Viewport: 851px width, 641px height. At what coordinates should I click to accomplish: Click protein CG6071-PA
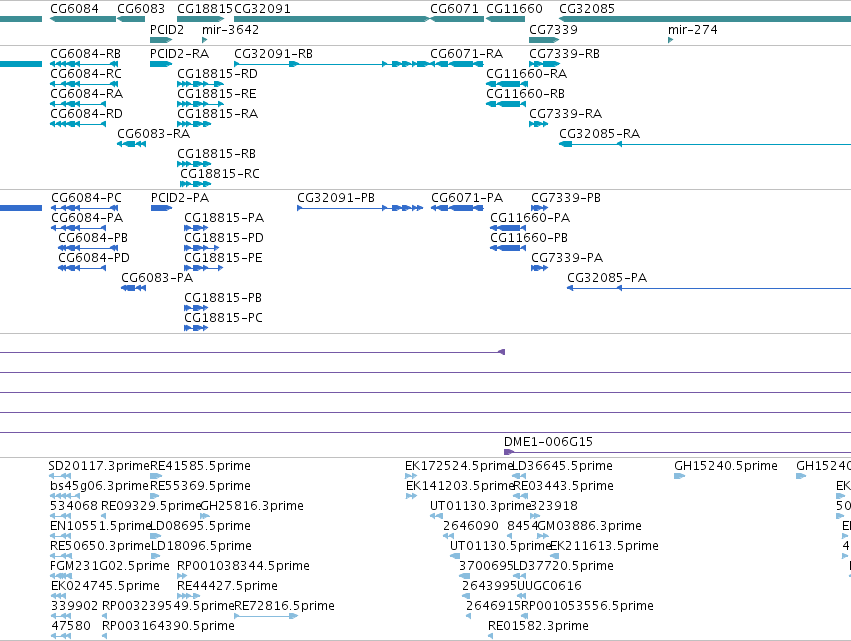tap(467, 198)
